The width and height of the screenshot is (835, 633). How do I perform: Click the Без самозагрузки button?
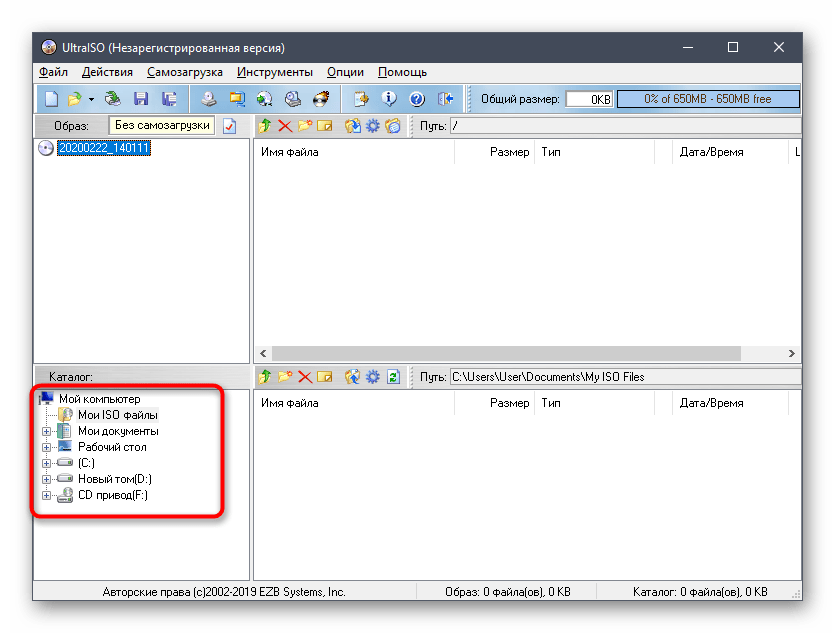coord(162,125)
